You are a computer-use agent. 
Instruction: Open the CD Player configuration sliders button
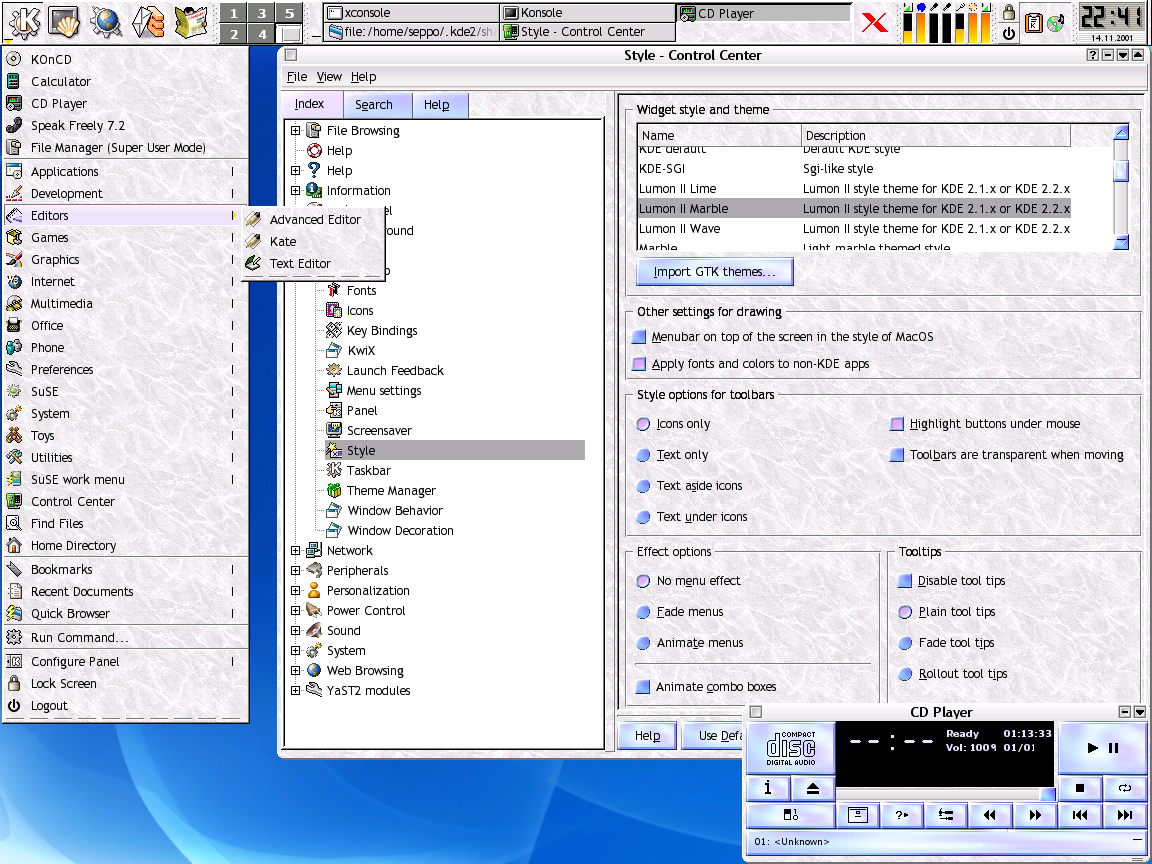[946, 815]
